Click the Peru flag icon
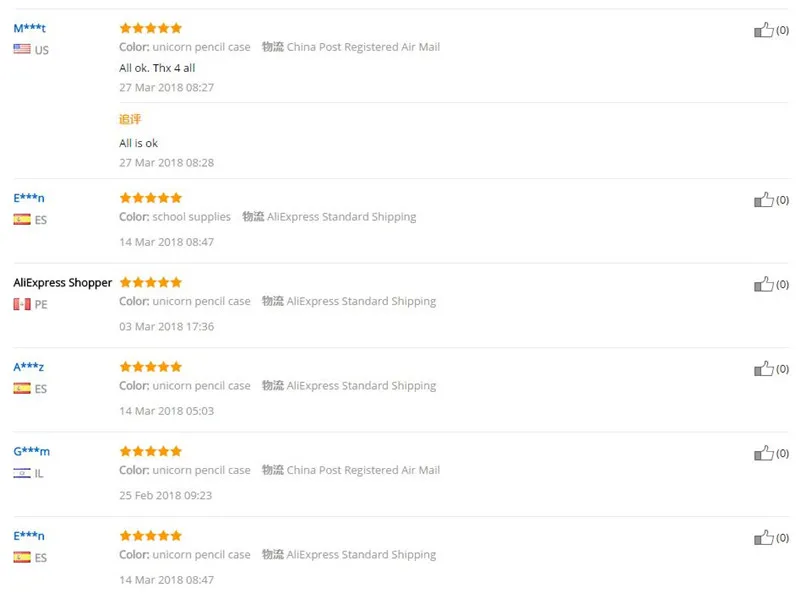The width and height of the screenshot is (800, 598). click(22, 304)
